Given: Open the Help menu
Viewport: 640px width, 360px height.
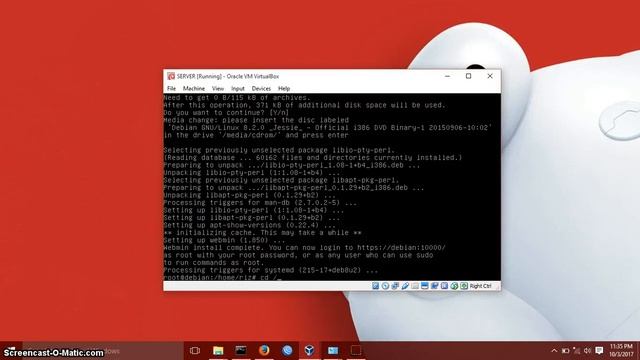Looking at the screenshot, I should (x=284, y=89).
